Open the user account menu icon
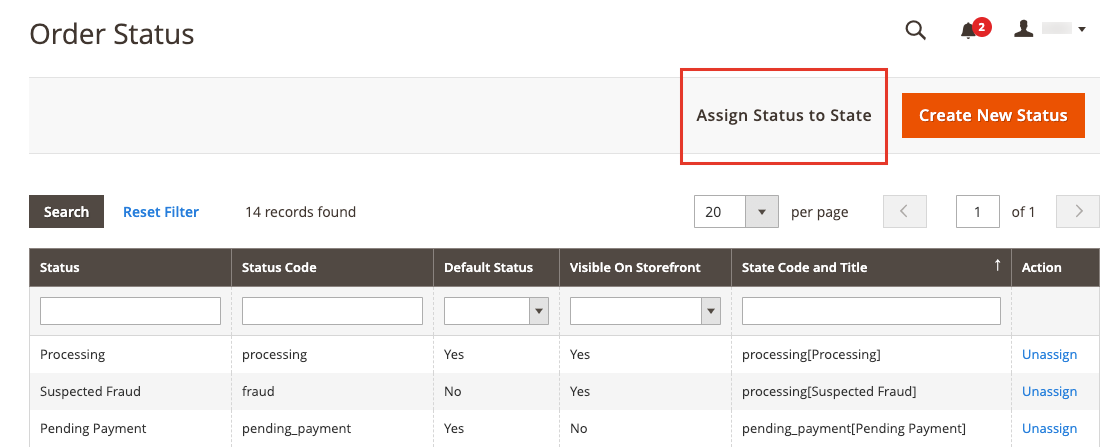1118x447 pixels. pyautogui.click(x=1024, y=29)
